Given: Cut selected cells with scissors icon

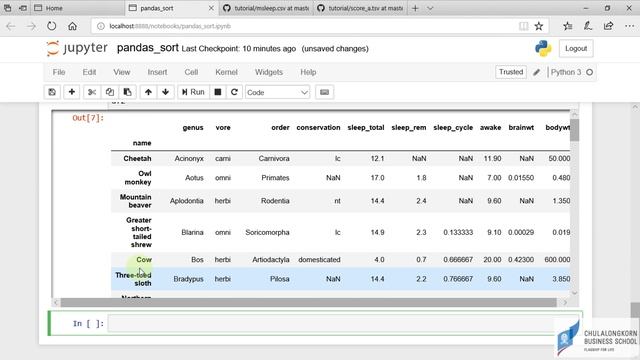Looking at the screenshot, I should pos(92,92).
